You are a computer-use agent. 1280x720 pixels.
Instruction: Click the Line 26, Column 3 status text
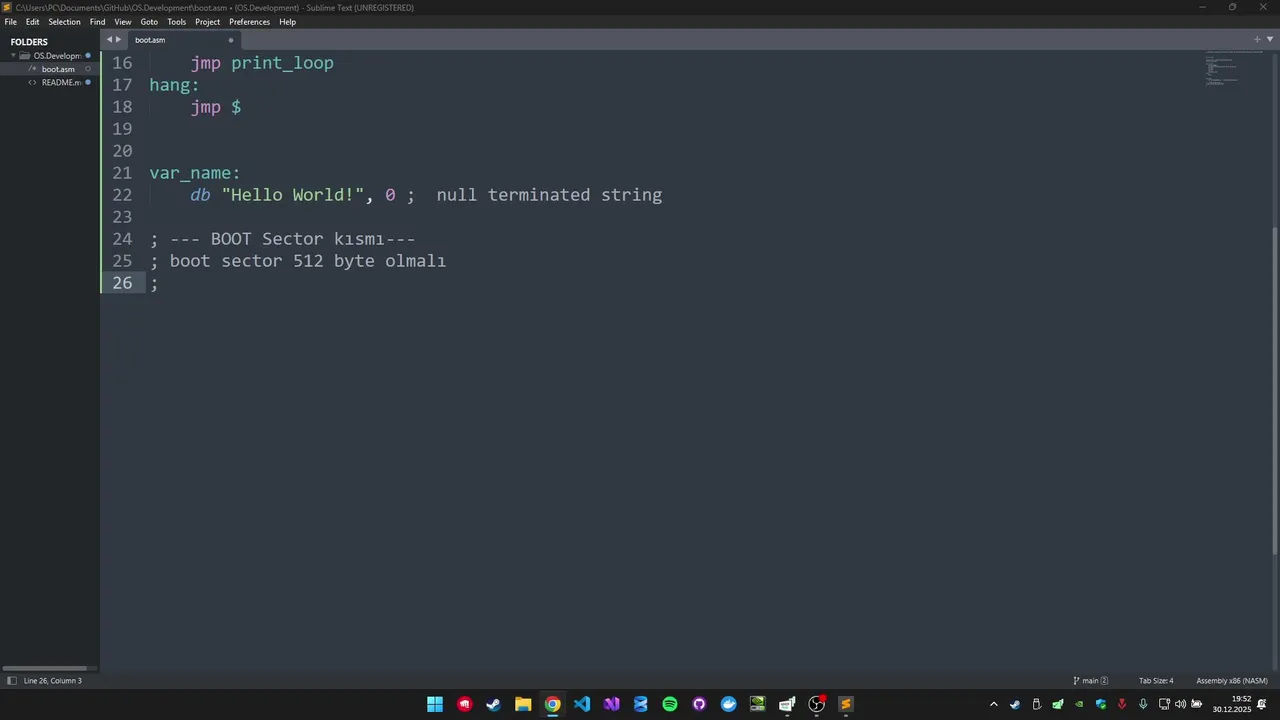[53, 681]
